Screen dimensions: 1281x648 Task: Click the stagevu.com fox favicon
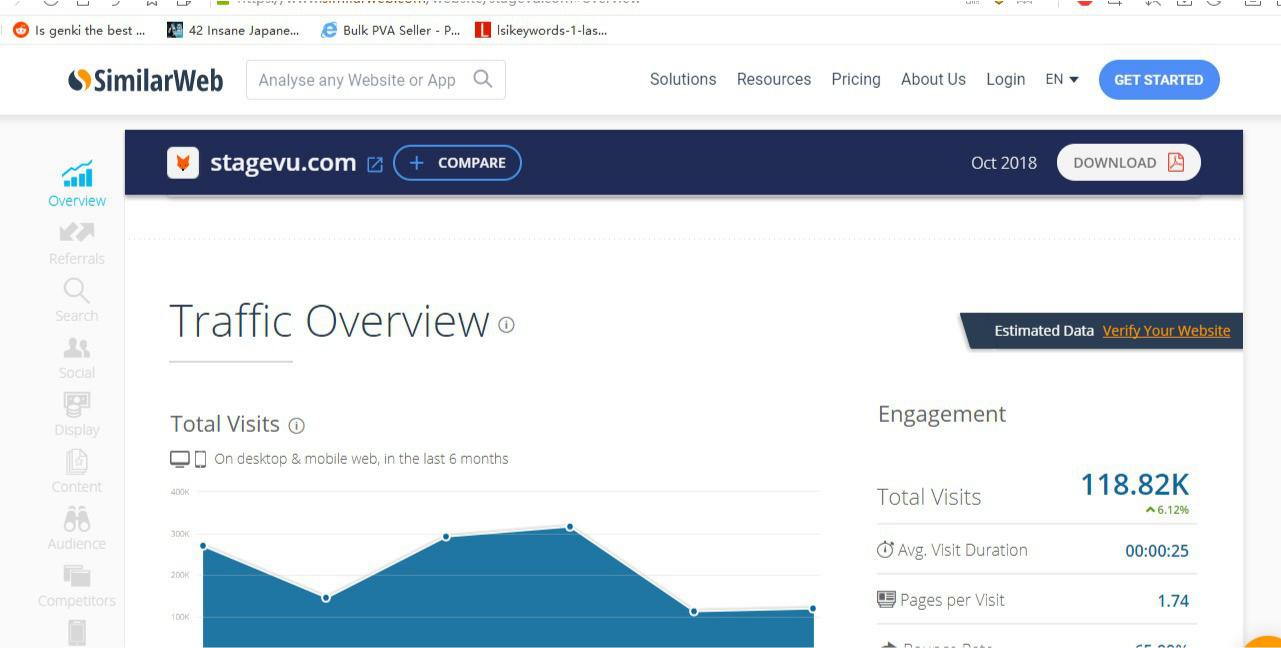click(183, 162)
